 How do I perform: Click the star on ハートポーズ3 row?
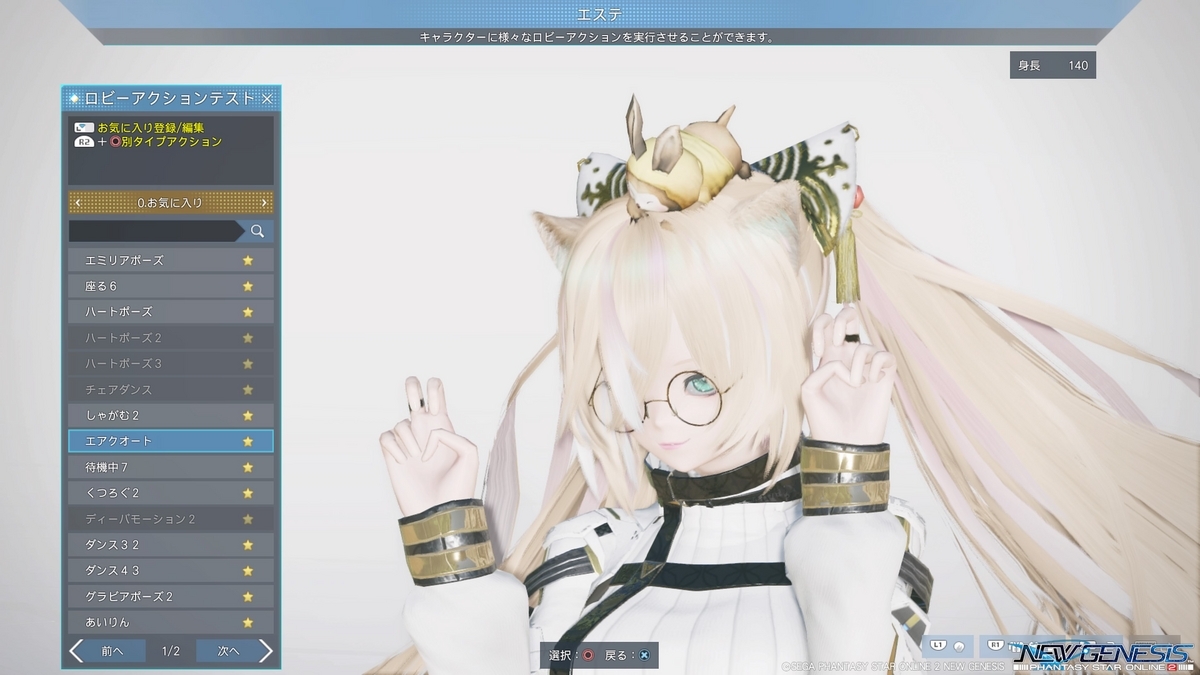[x=248, y=364]
